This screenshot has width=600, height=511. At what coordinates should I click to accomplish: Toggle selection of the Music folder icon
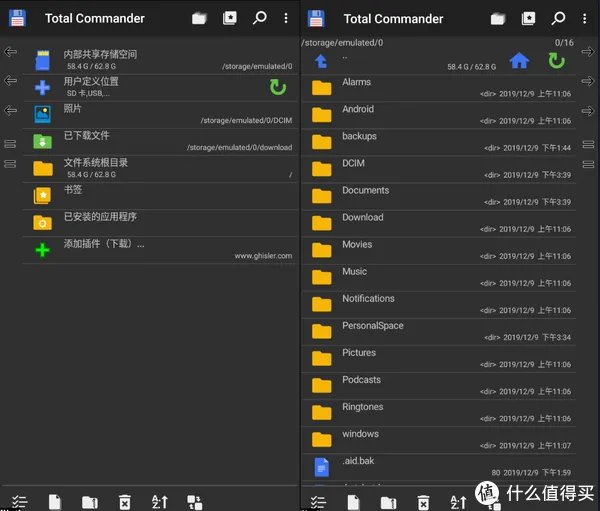pos(321,277)
